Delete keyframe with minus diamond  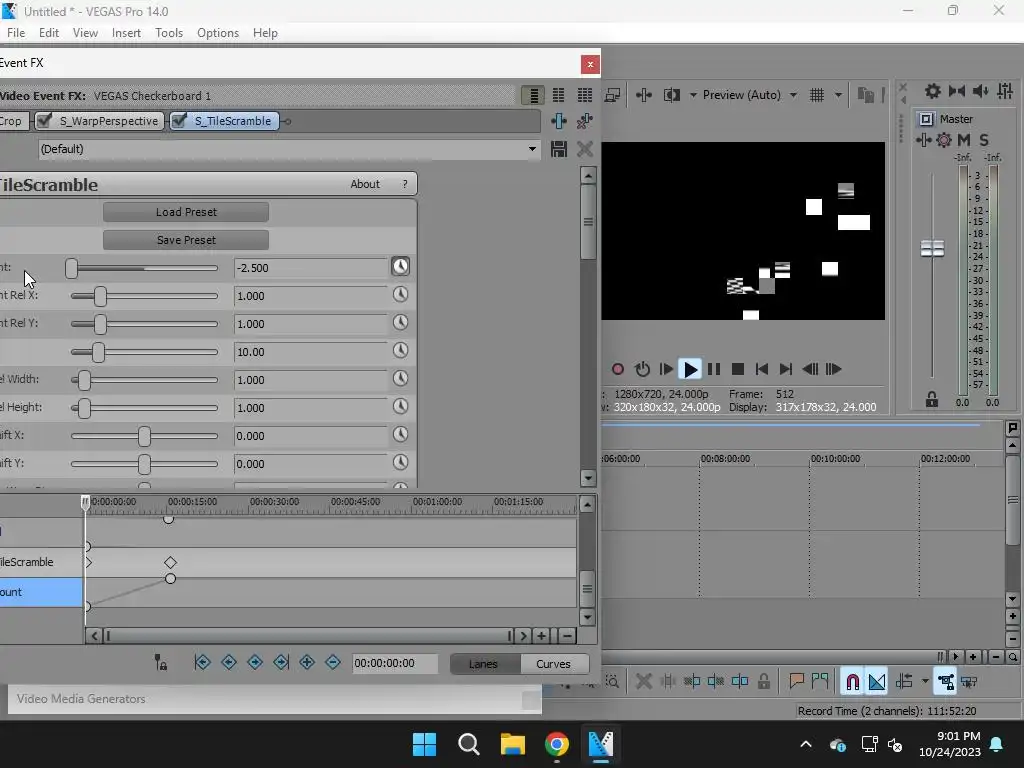(x=332, y=662)
